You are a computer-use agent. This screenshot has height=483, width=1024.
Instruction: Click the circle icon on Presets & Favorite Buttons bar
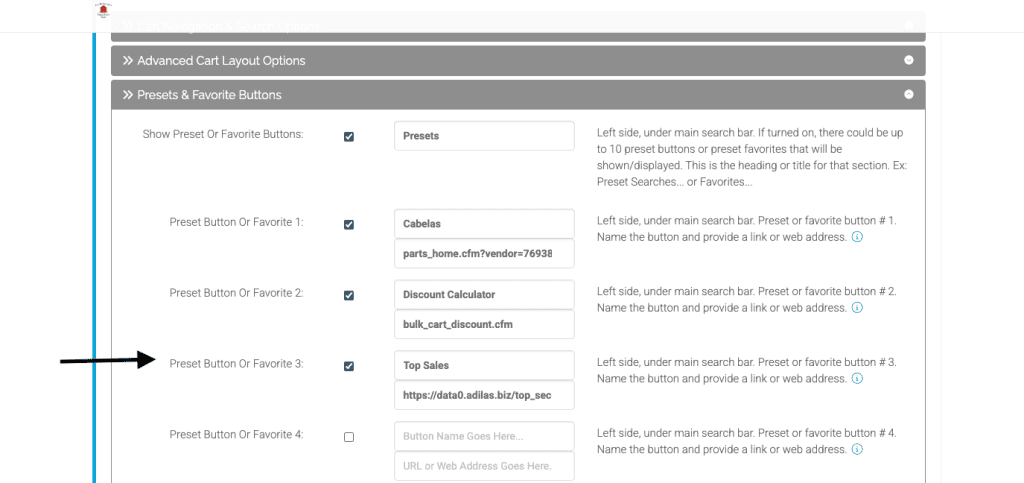point(908,95)
